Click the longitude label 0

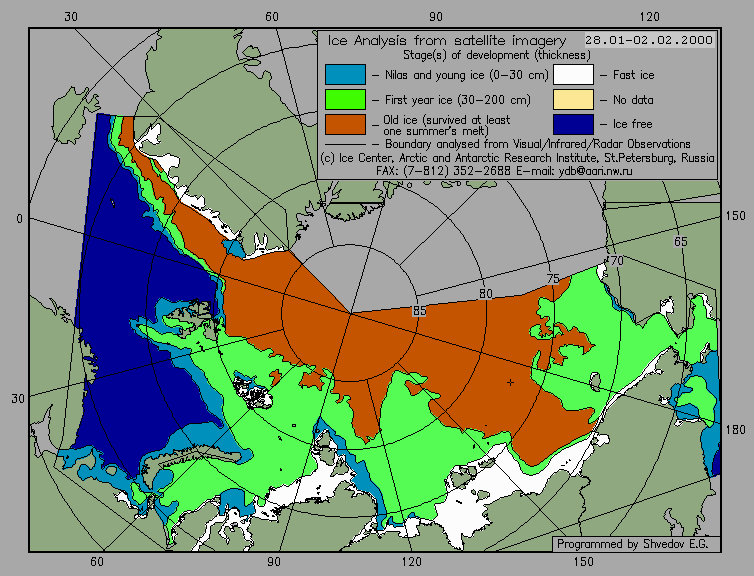click(19, 219)
